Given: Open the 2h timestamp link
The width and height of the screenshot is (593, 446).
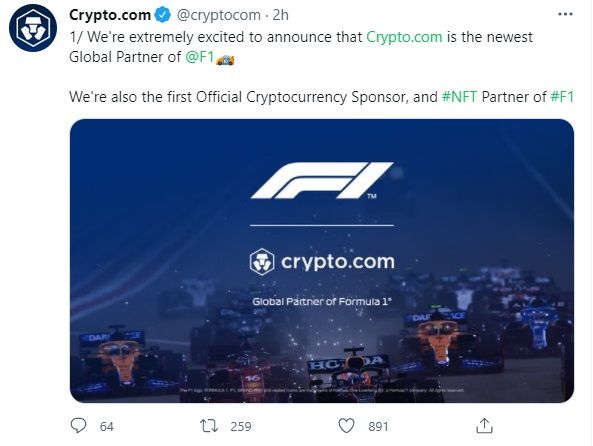Looking at the screenshot, I should [x=281, y=15].
